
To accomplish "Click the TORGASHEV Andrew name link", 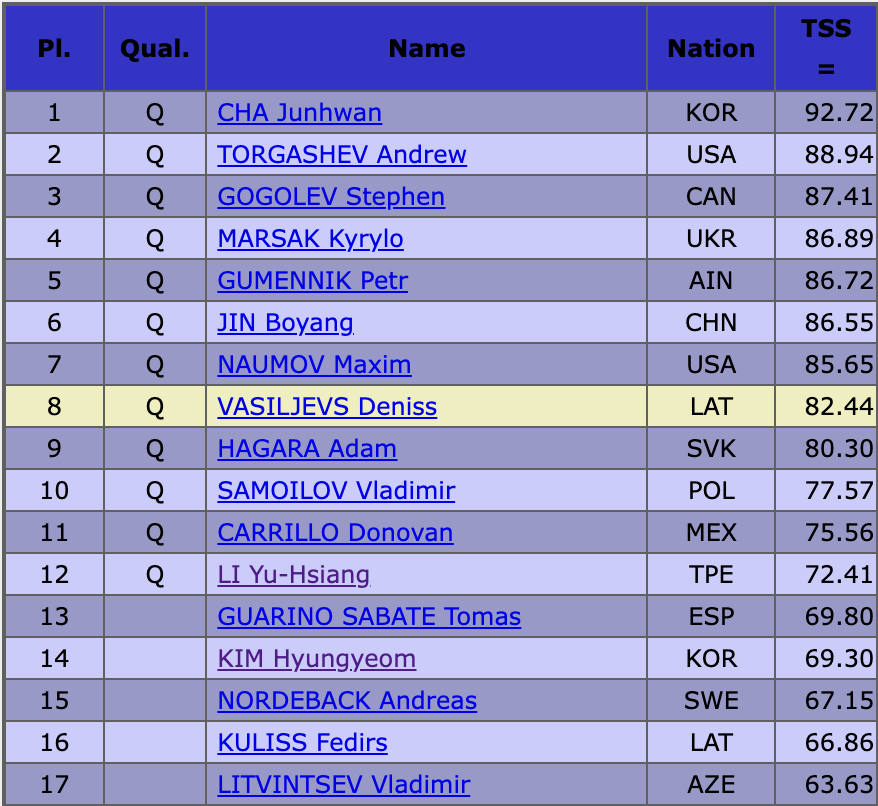I will [x=342, y=155].
